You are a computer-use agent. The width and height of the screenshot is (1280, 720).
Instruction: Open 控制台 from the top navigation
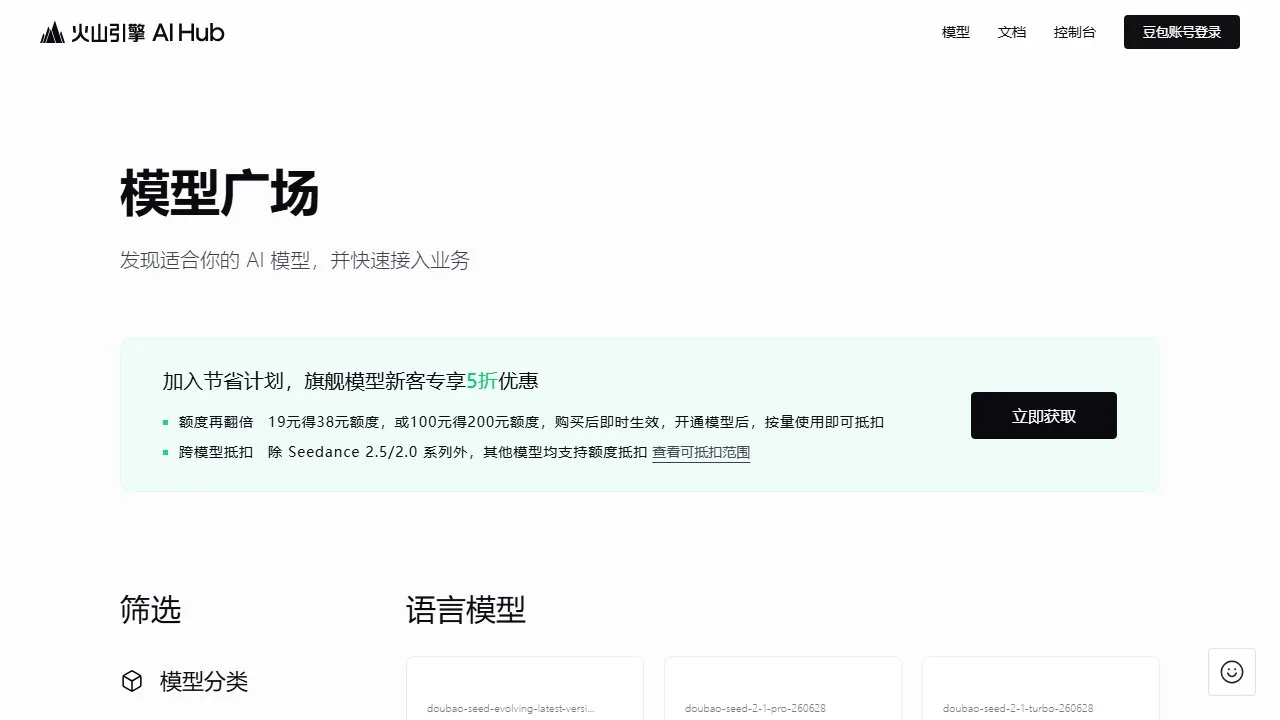(1075, 32)
